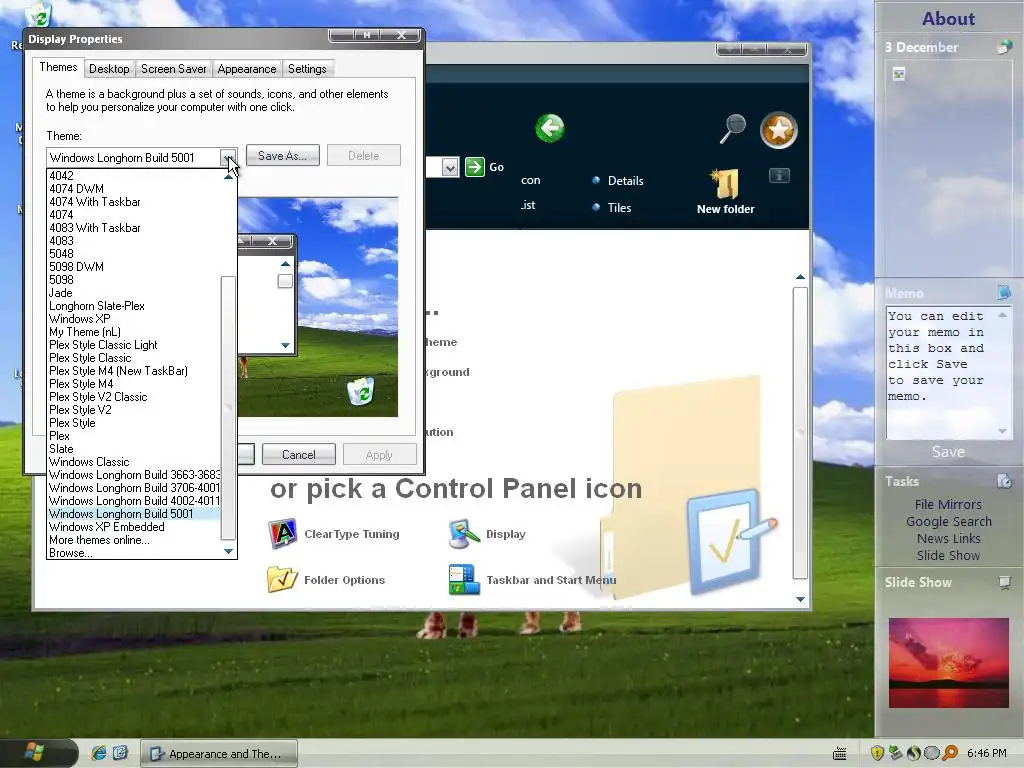Open Google Search link in Tasks
This screenshot has width=1024, height=768.
click(948, 521)
